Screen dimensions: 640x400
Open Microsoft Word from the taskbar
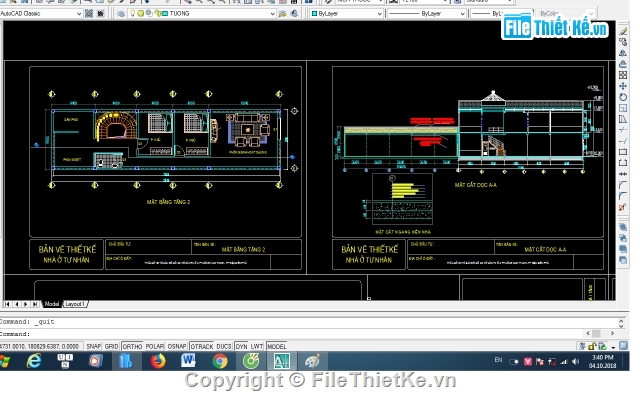pos(188,361)
